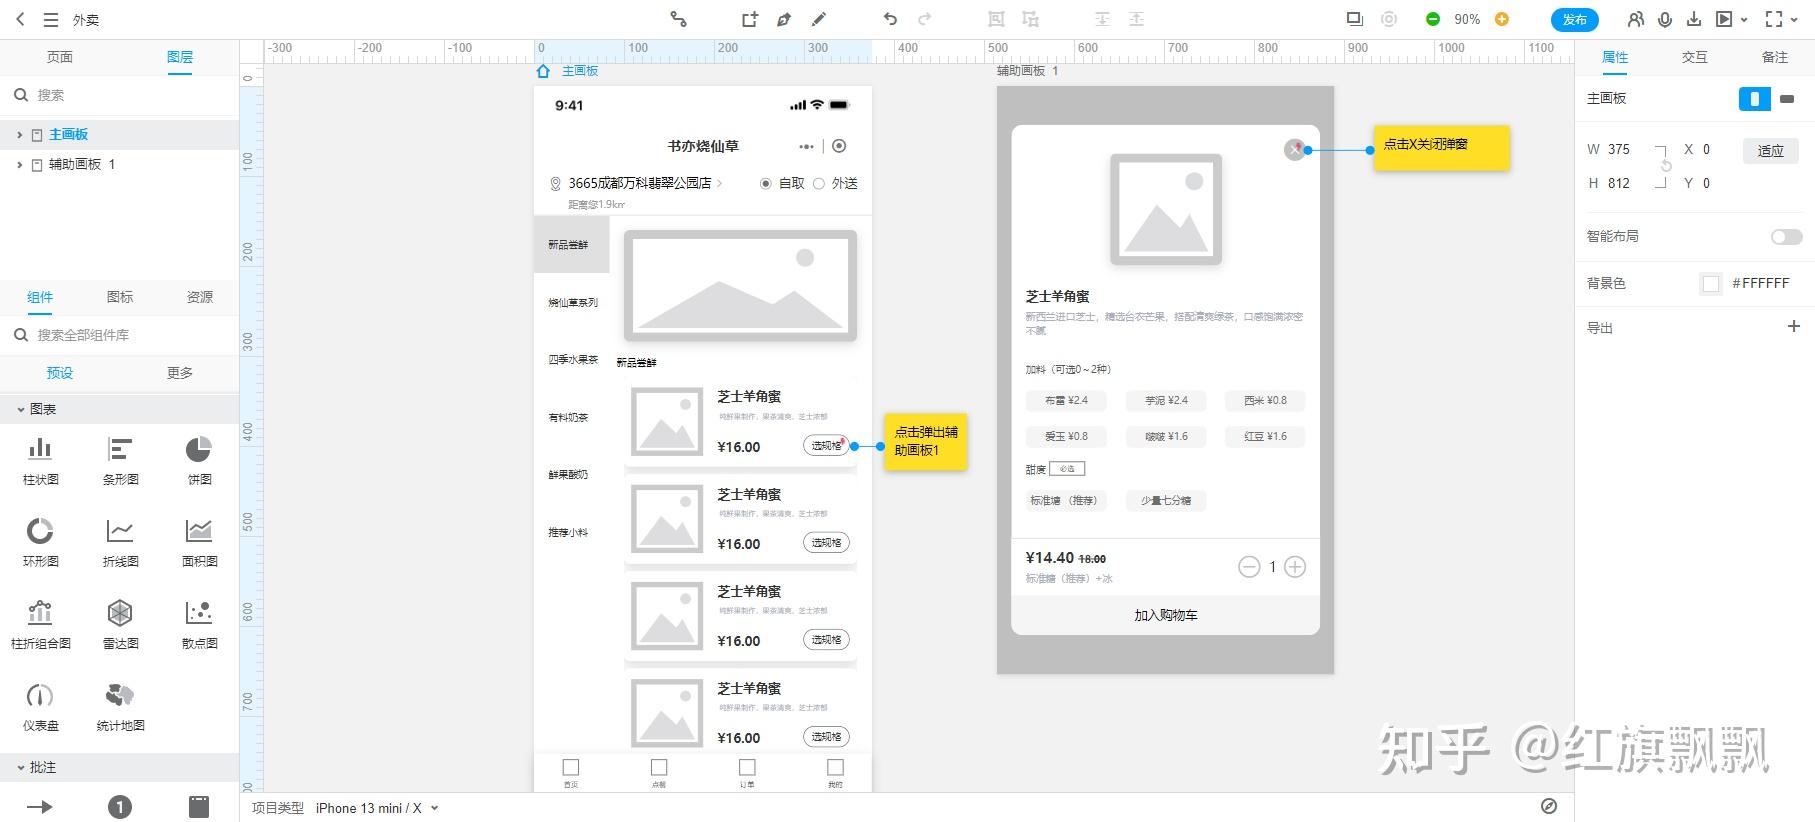
Task: Expand the 主画板 layer tree item
Action: coord(19,134)
